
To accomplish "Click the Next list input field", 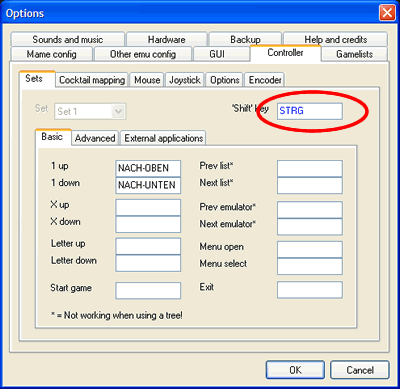I will (310, 185).
